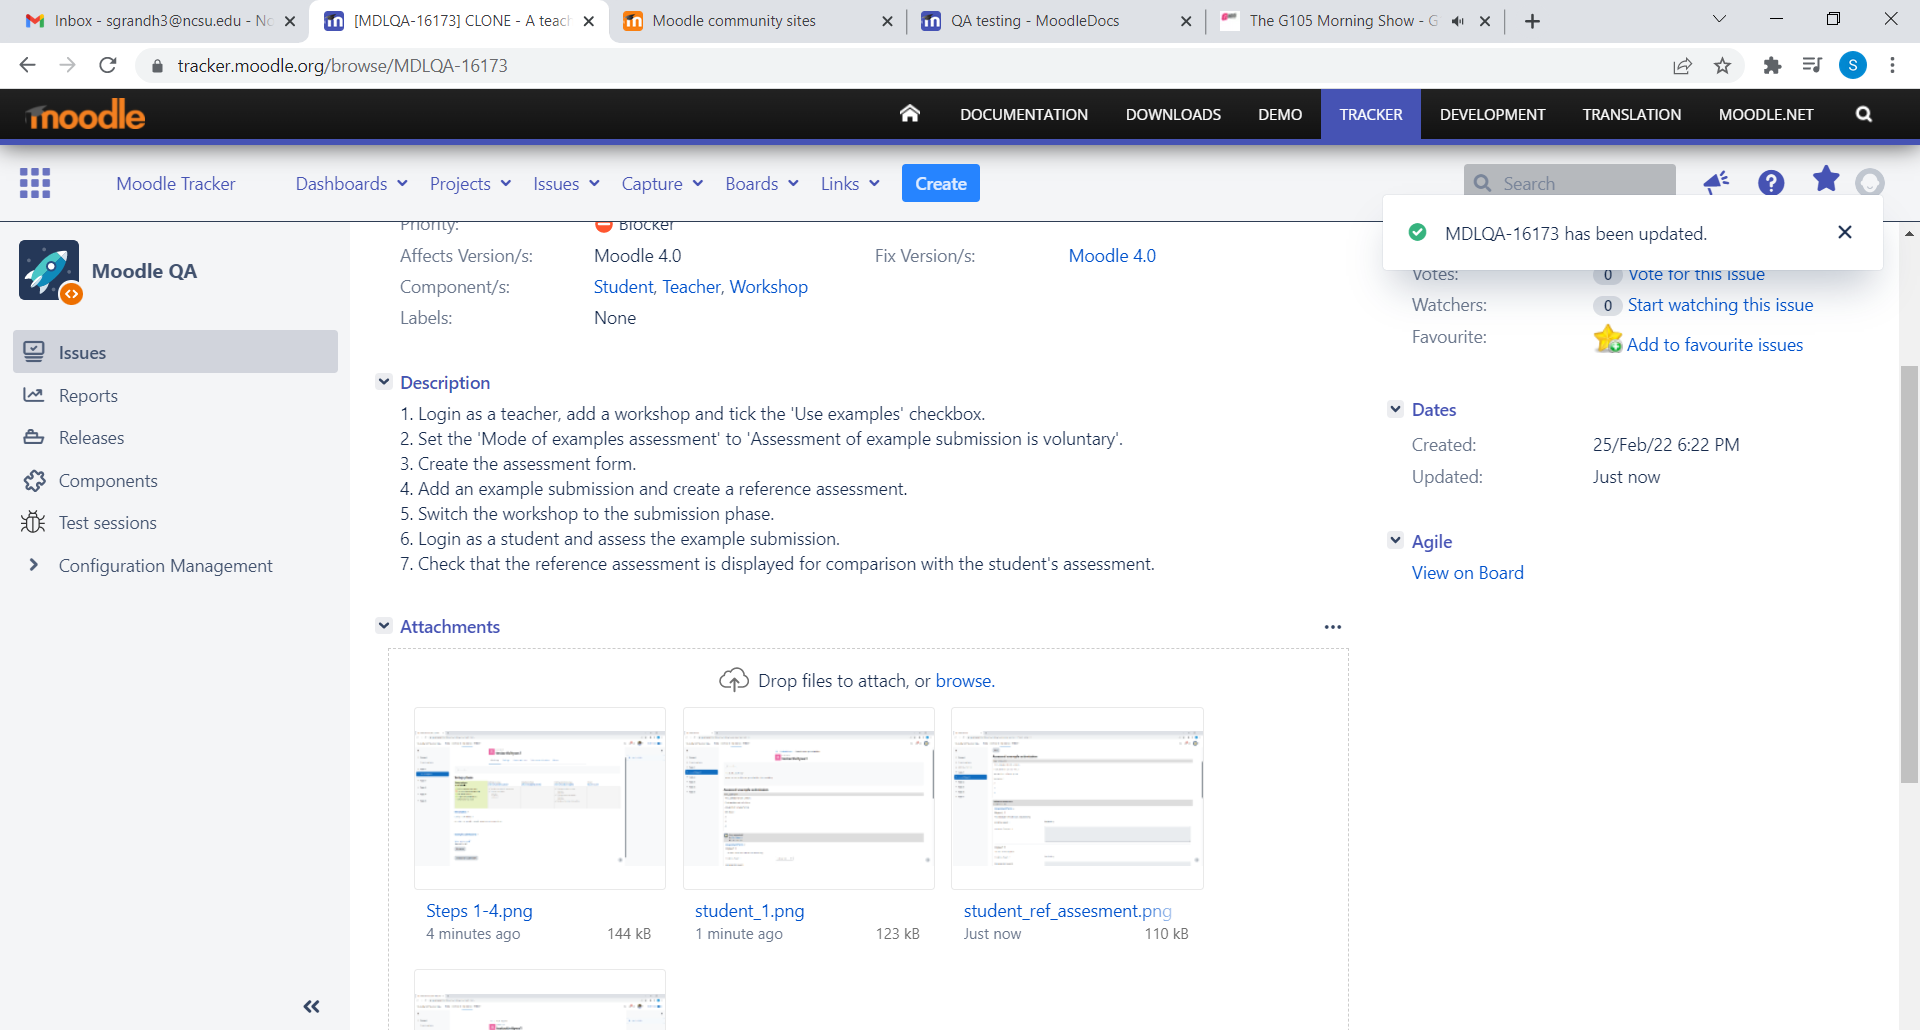Viewport: 1920px width, 1030px height.
Task: Bookmark this page with the star icon
Action: 1722,65
